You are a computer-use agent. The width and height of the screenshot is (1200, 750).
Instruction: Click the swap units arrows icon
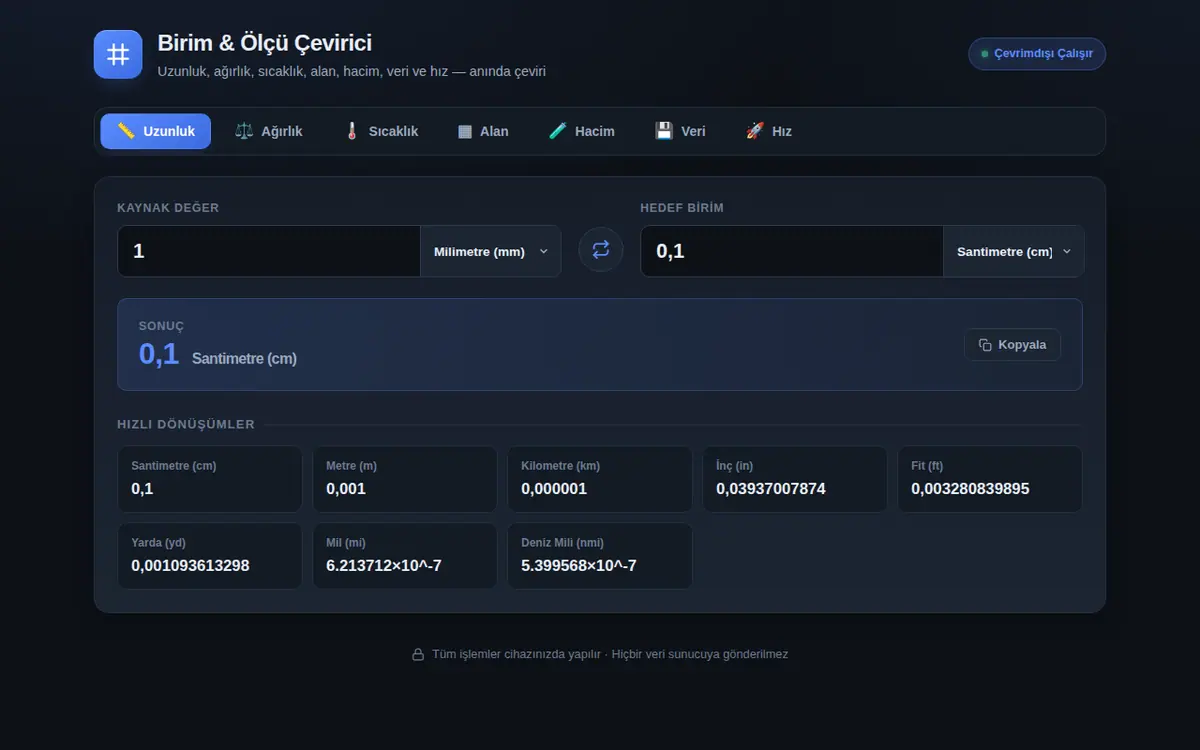601,250
